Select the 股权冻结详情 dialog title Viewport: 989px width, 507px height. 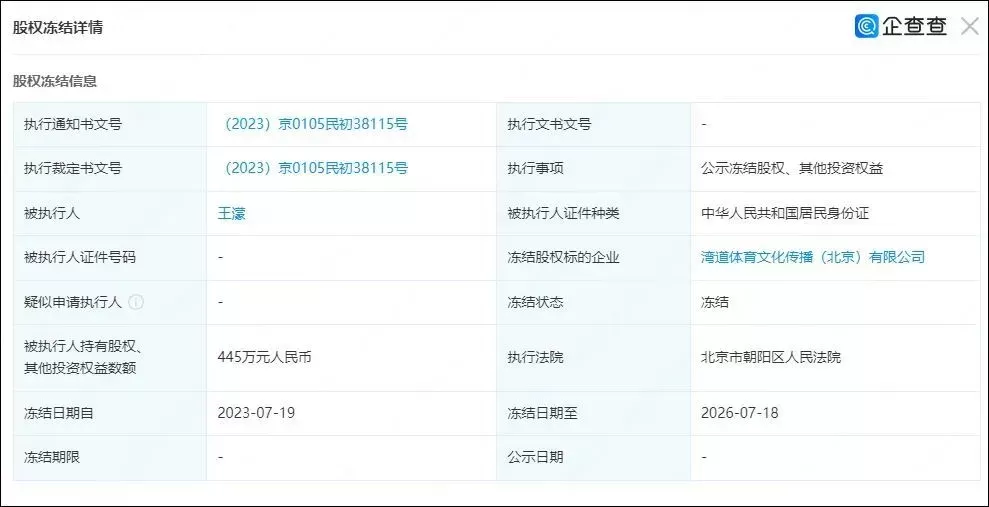coord(58,28)
